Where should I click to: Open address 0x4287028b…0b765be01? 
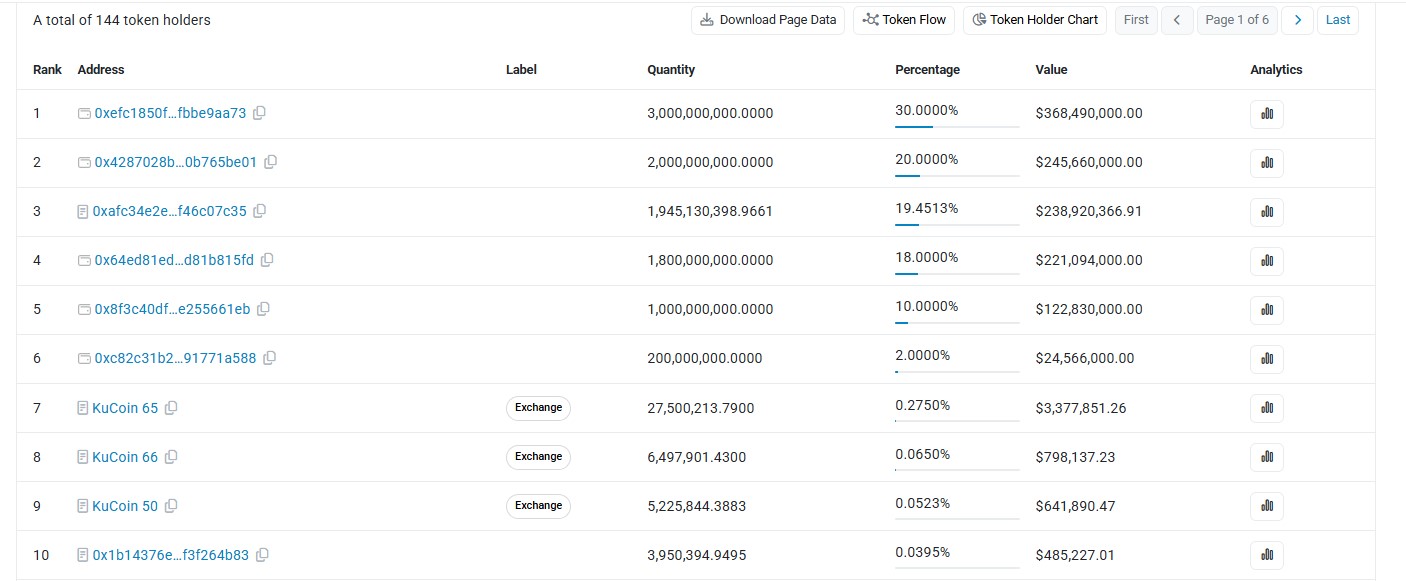(176, 162)
